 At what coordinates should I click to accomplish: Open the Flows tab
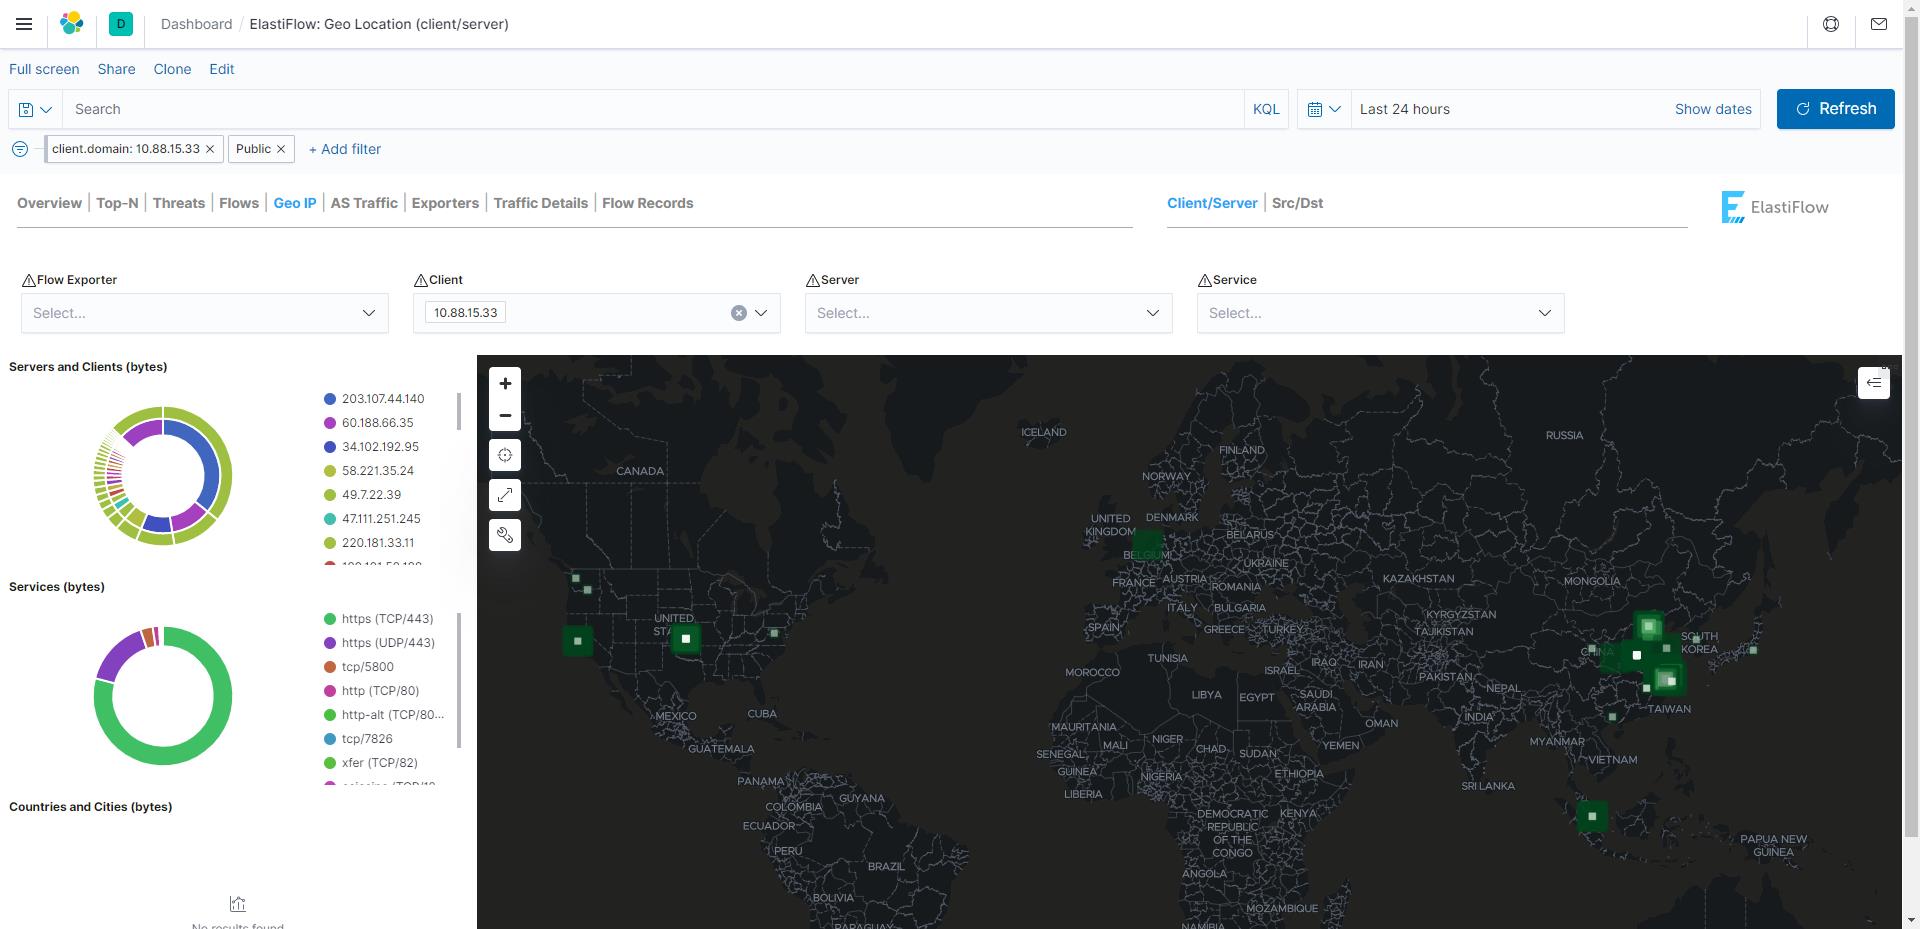pyautogui.click(x=239, y=203)
